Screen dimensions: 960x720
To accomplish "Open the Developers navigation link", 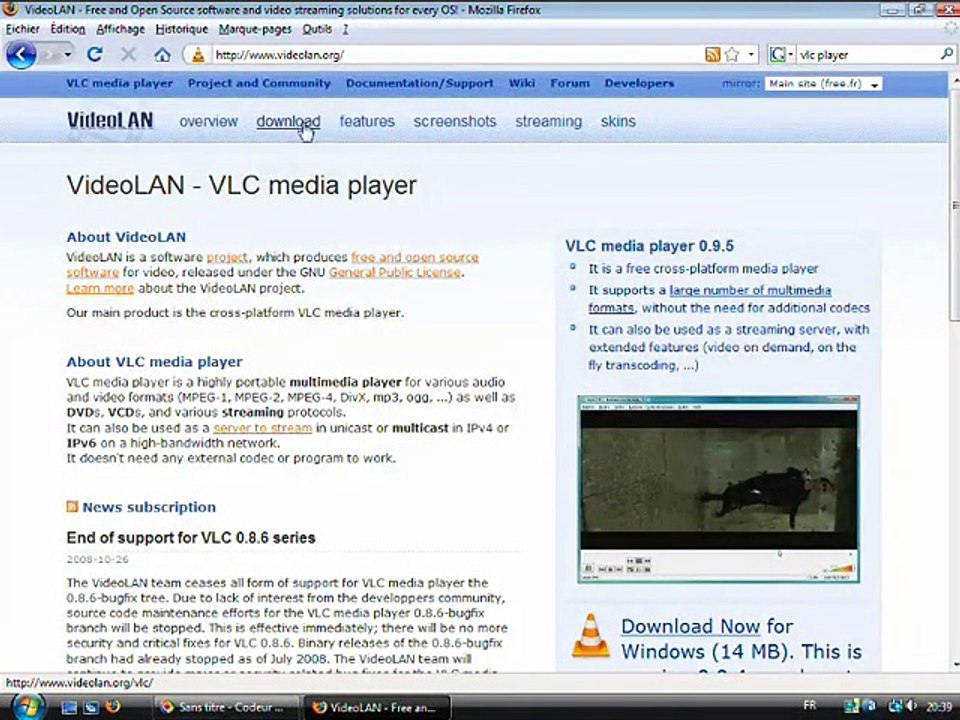I will click(x=639, y=83).
